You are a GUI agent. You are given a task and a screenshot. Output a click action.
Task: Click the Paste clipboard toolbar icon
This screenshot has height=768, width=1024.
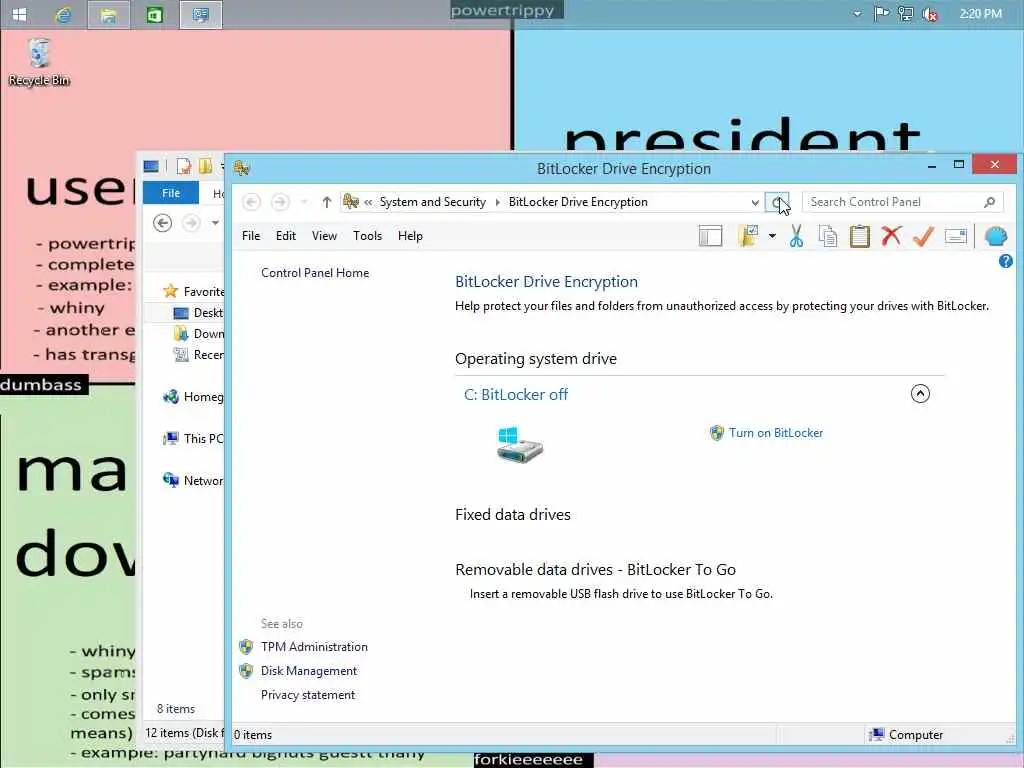859,236
